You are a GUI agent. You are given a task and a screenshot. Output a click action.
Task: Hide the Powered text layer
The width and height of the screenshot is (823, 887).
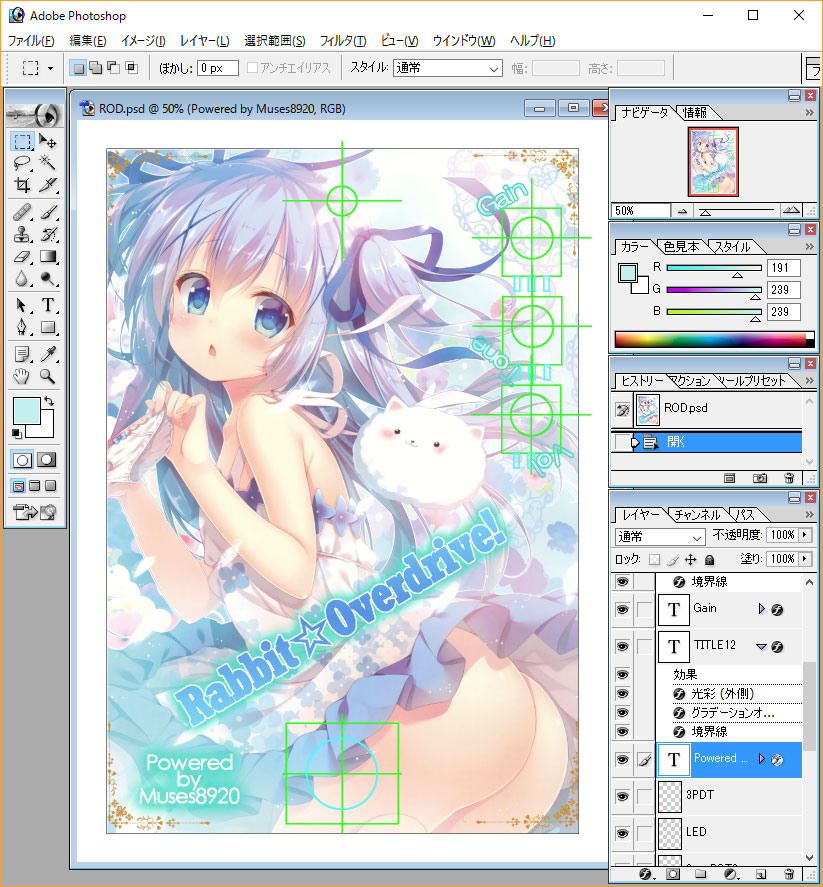click(622, 760)
